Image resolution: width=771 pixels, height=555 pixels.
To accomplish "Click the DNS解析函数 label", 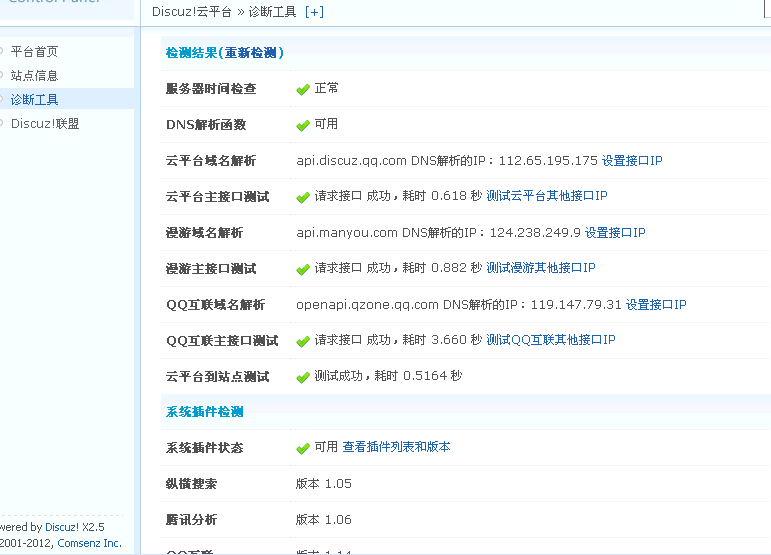I will click(x=206, y=125).
